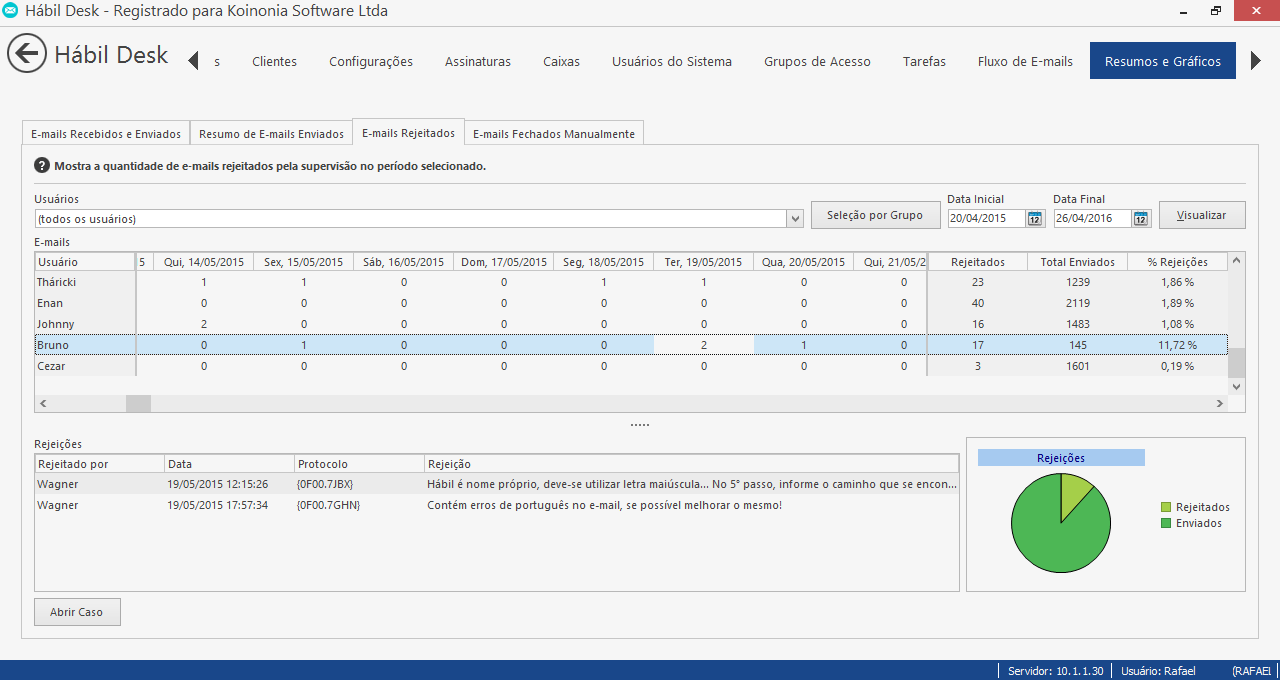Click the green Enviados legend swatch
The height and width of the screenshot is (680, 1280).
click(1166, 523)
